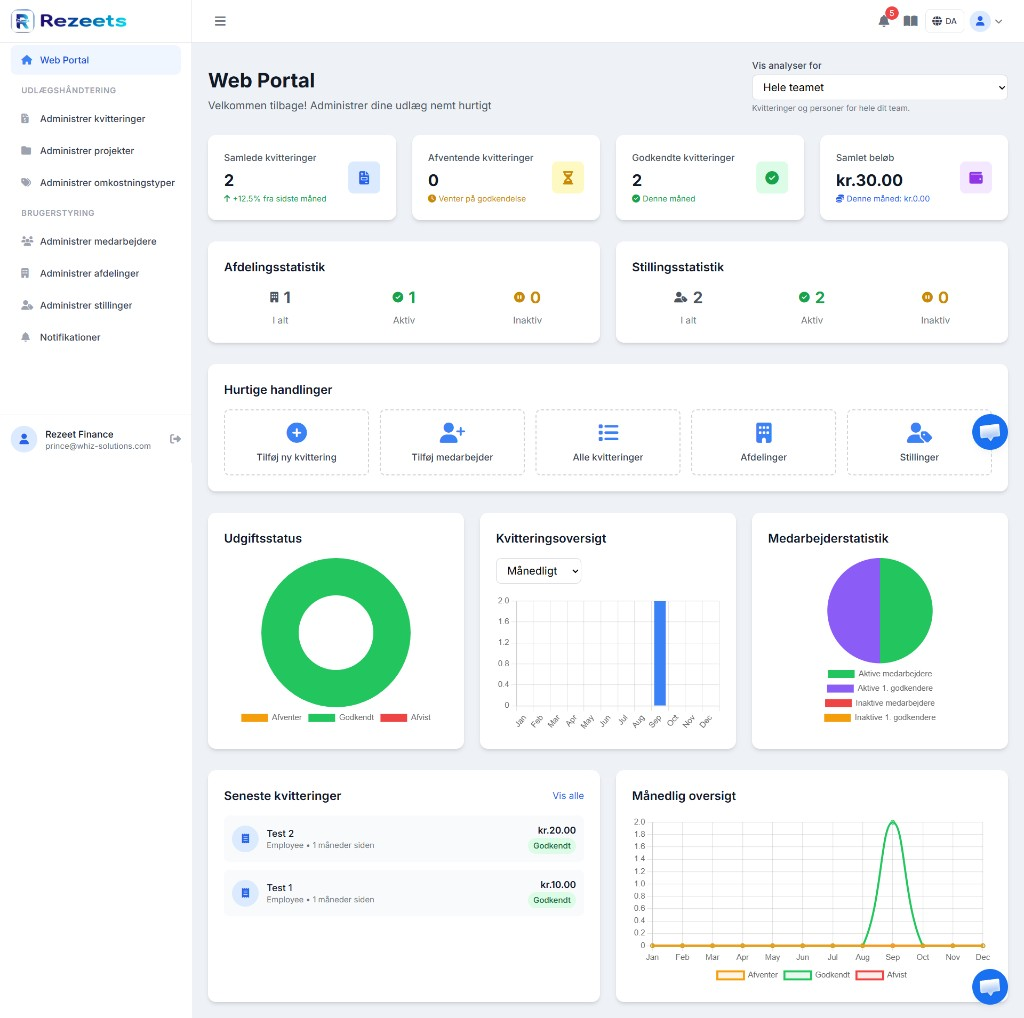Expand the user profile menu in header
The width and height of the screenshot is (1024, 1018).
(986, 21)
